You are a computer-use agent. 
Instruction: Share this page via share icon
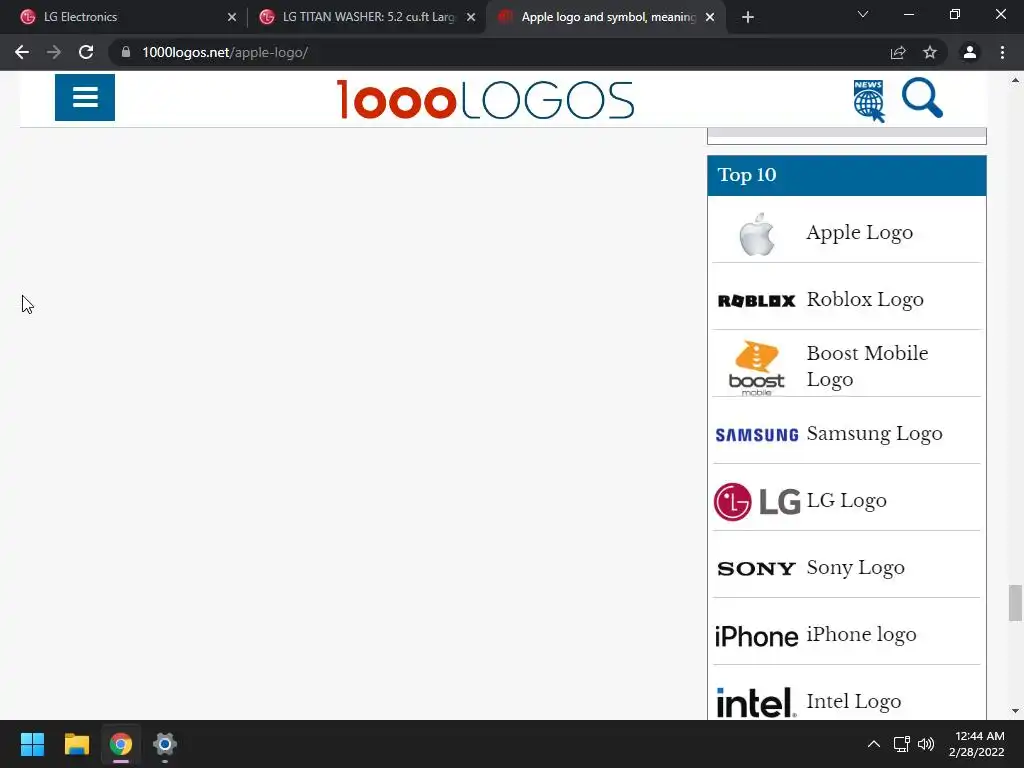click(898, 52)
